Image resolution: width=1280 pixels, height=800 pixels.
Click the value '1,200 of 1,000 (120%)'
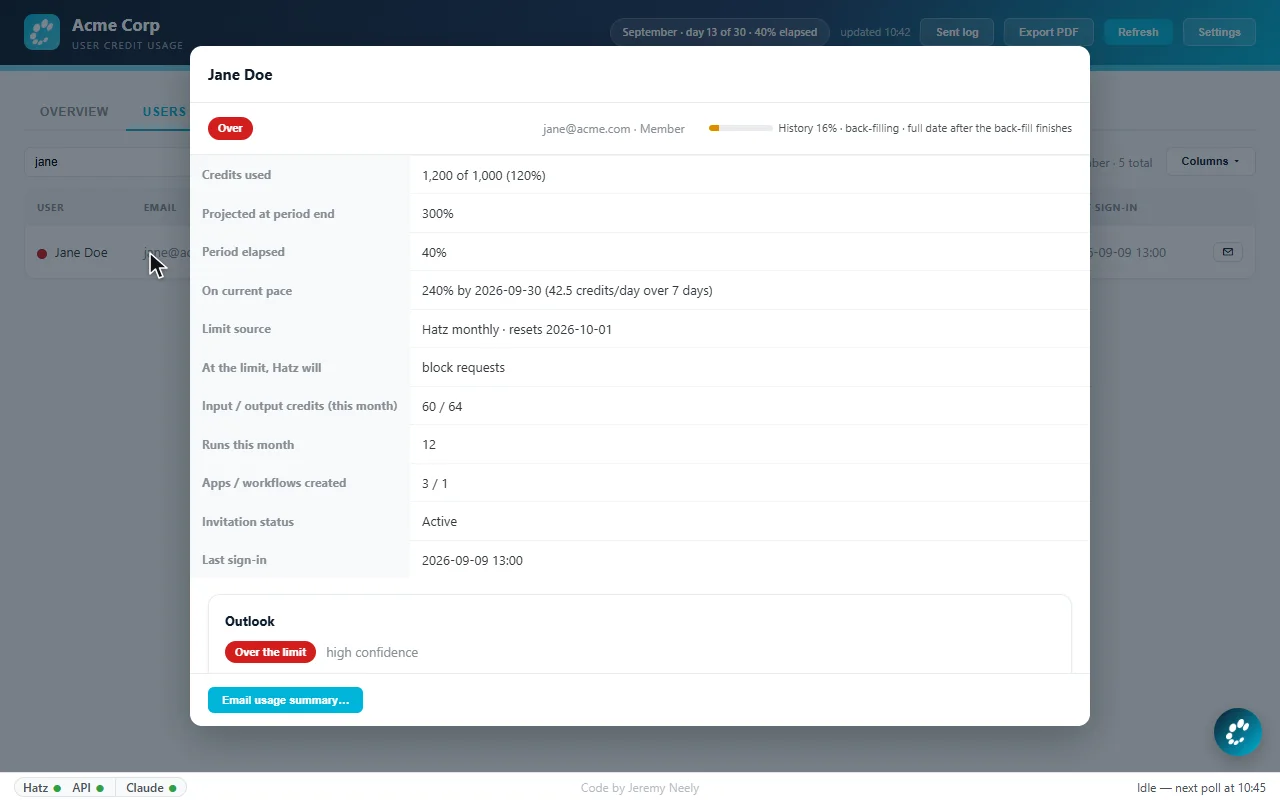484,175
